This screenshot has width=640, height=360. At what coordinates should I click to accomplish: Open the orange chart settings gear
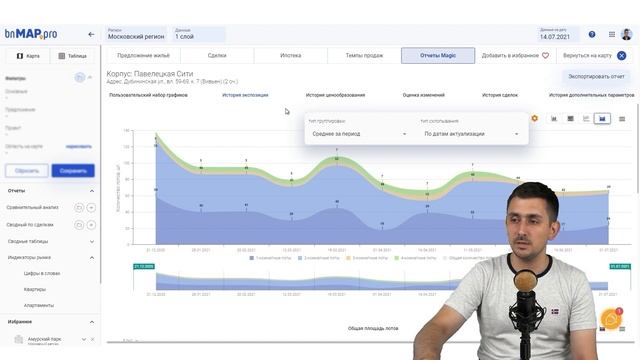pos(534,118)
